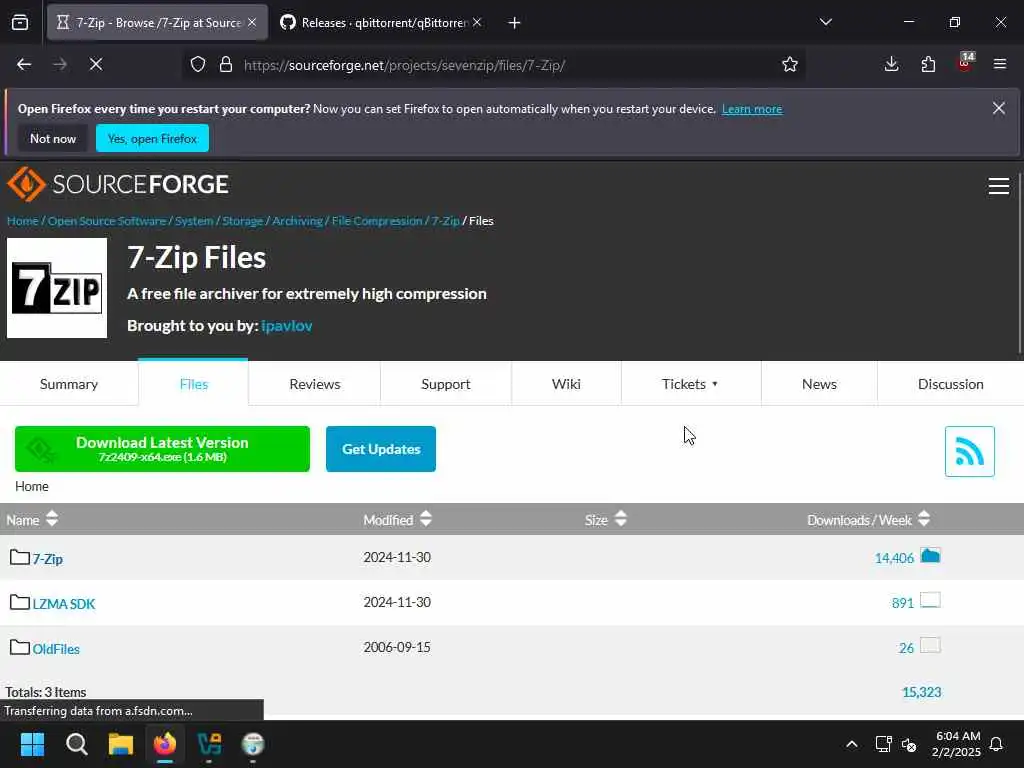Viewport: 1024px width, 768px height.
Task: Sort the file list by Name
Action: pyautogui.click(x=32, y=520)
